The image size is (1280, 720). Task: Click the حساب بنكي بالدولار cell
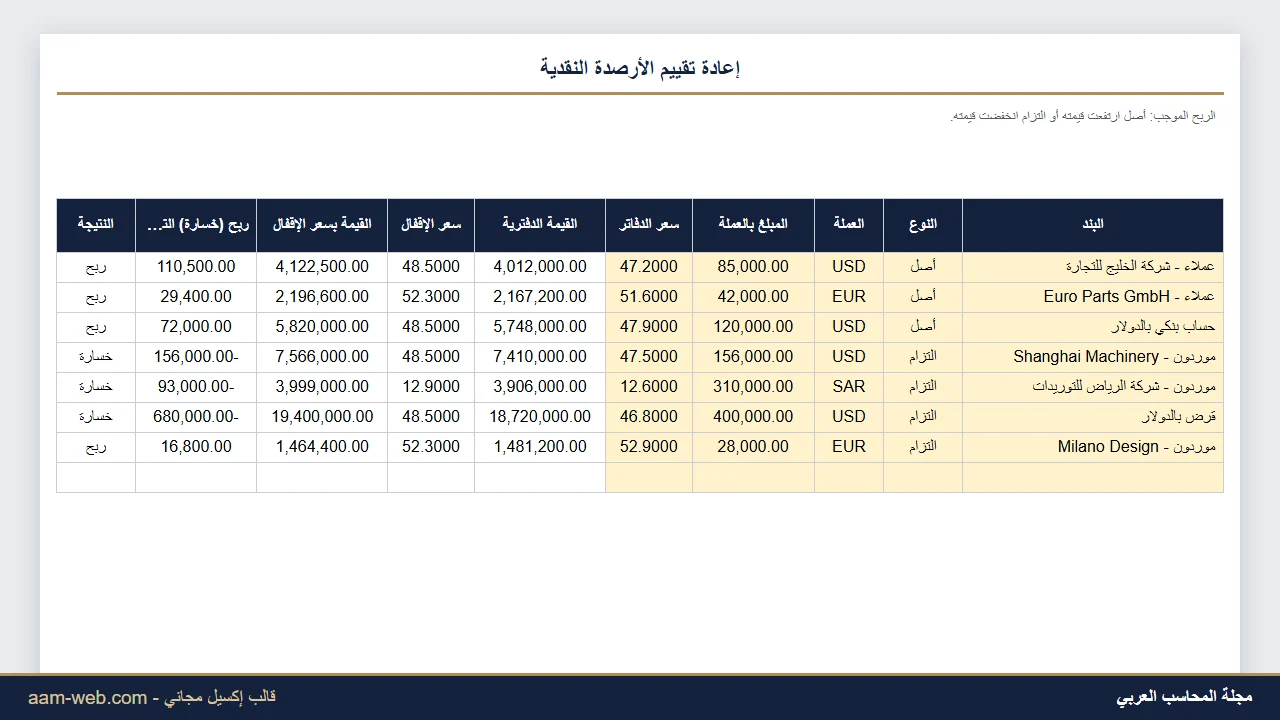click(x=1093, y=327)
